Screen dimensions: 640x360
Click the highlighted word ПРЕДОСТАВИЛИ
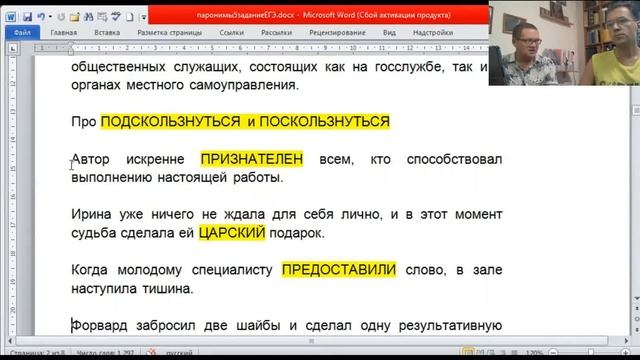tap(339, 270)
